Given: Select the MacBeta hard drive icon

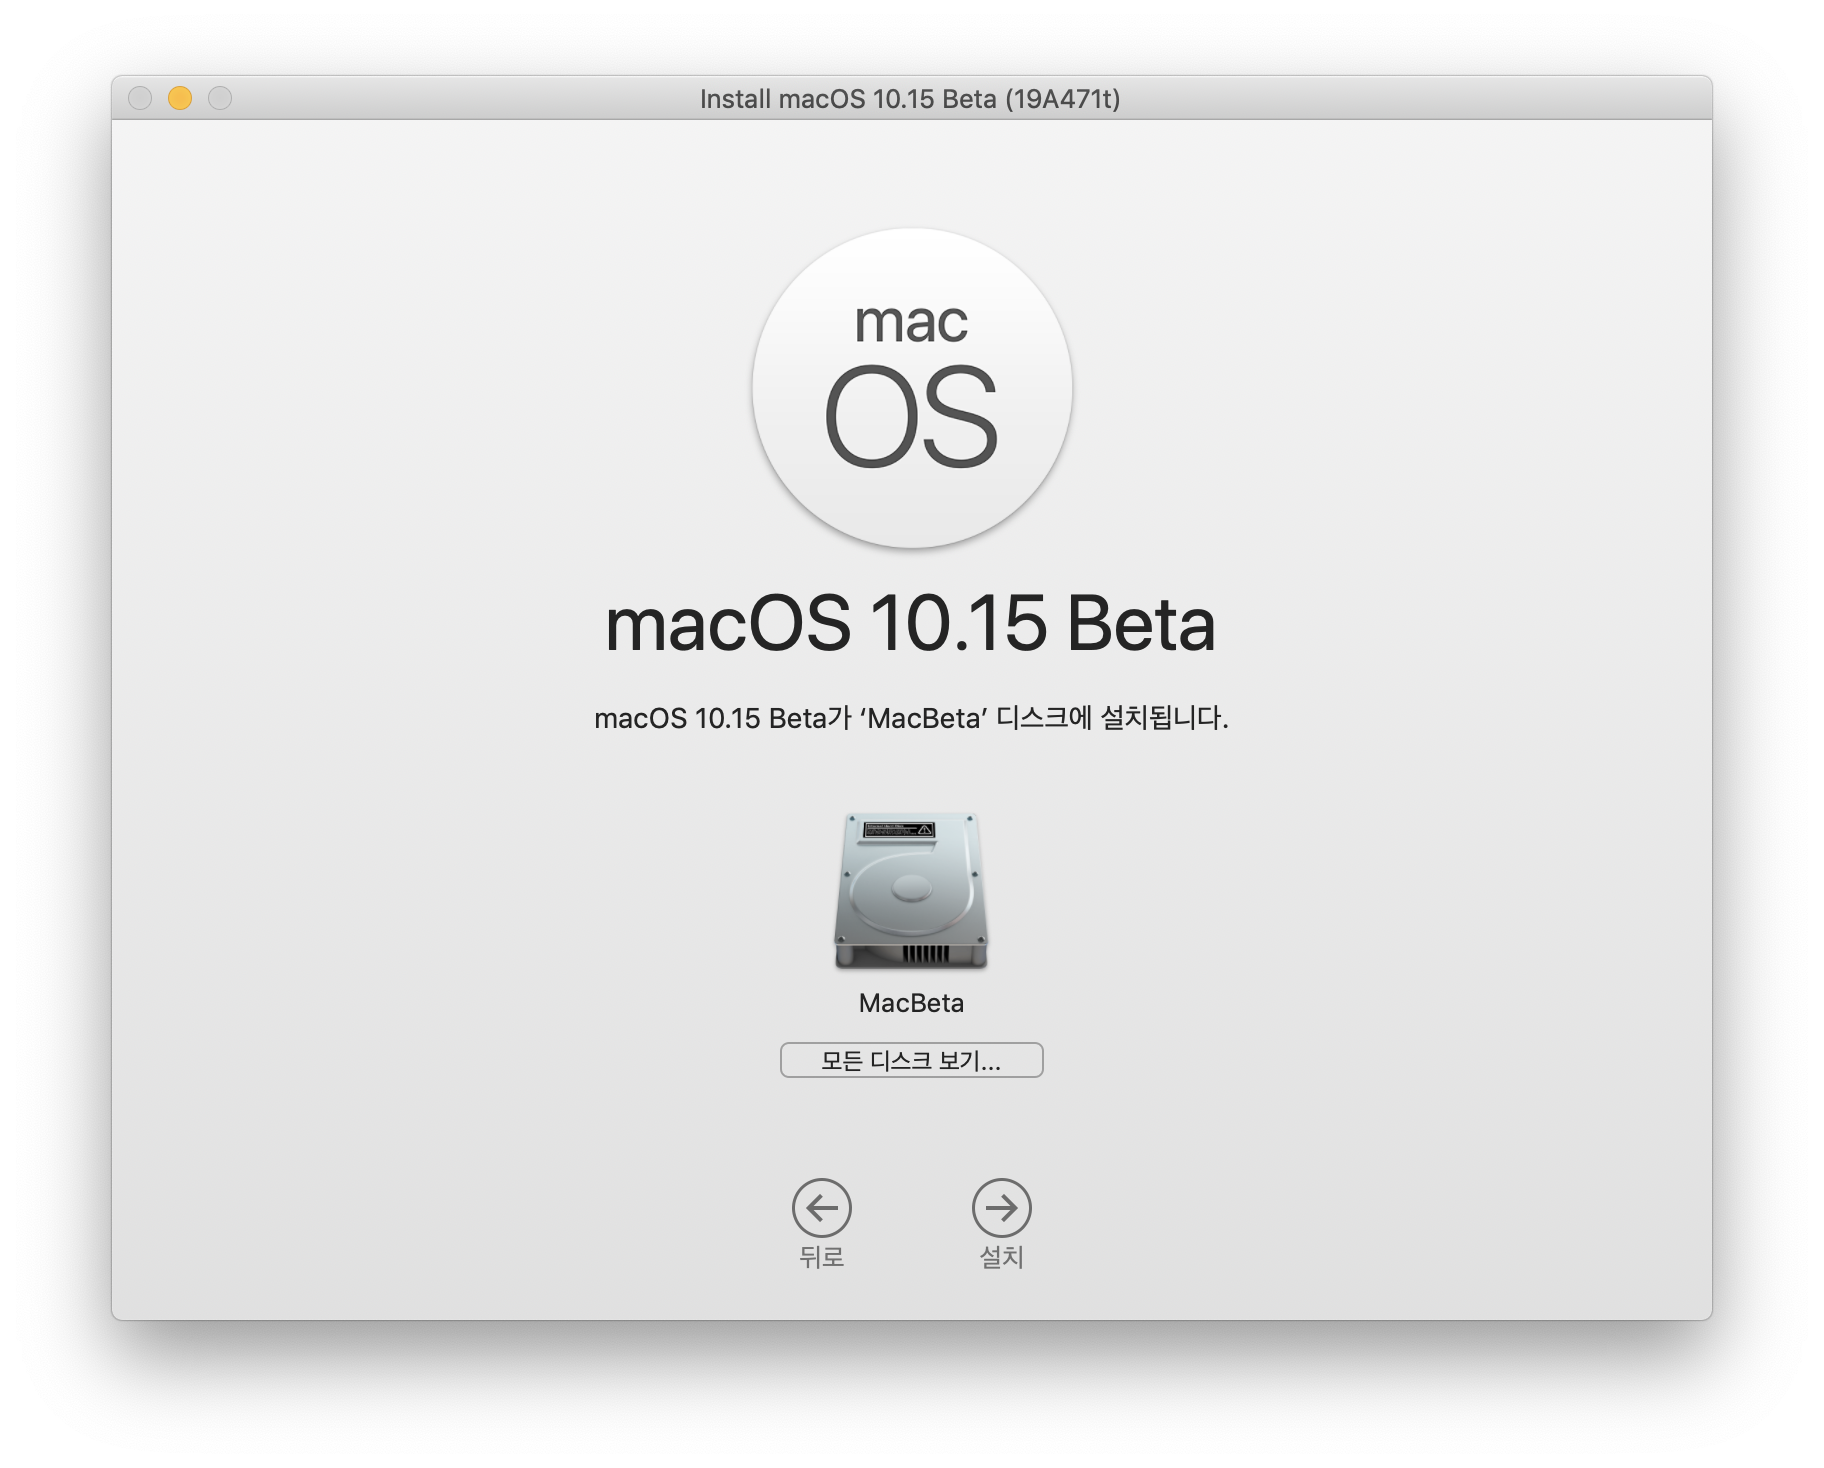Looking at the screenshot, I should coord(911,891).
